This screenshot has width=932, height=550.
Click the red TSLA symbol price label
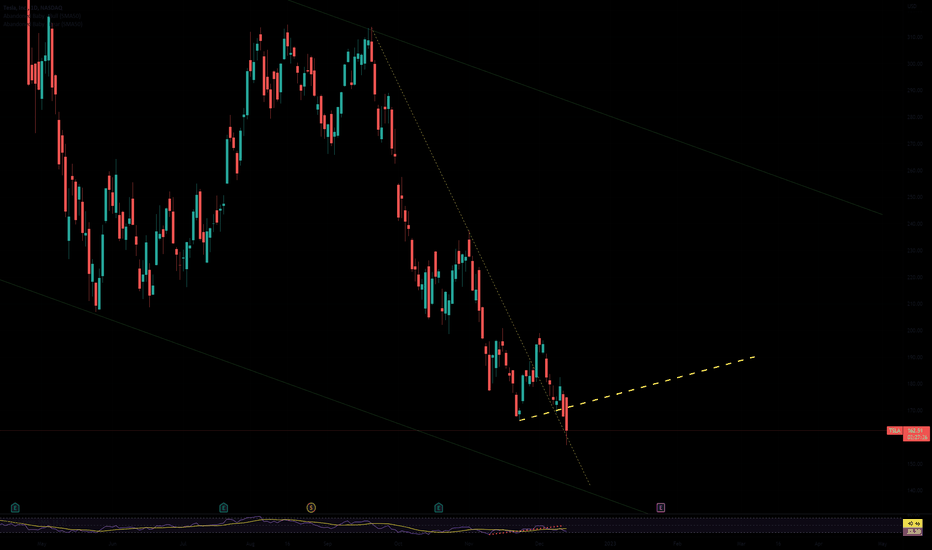tap(895, 430)
